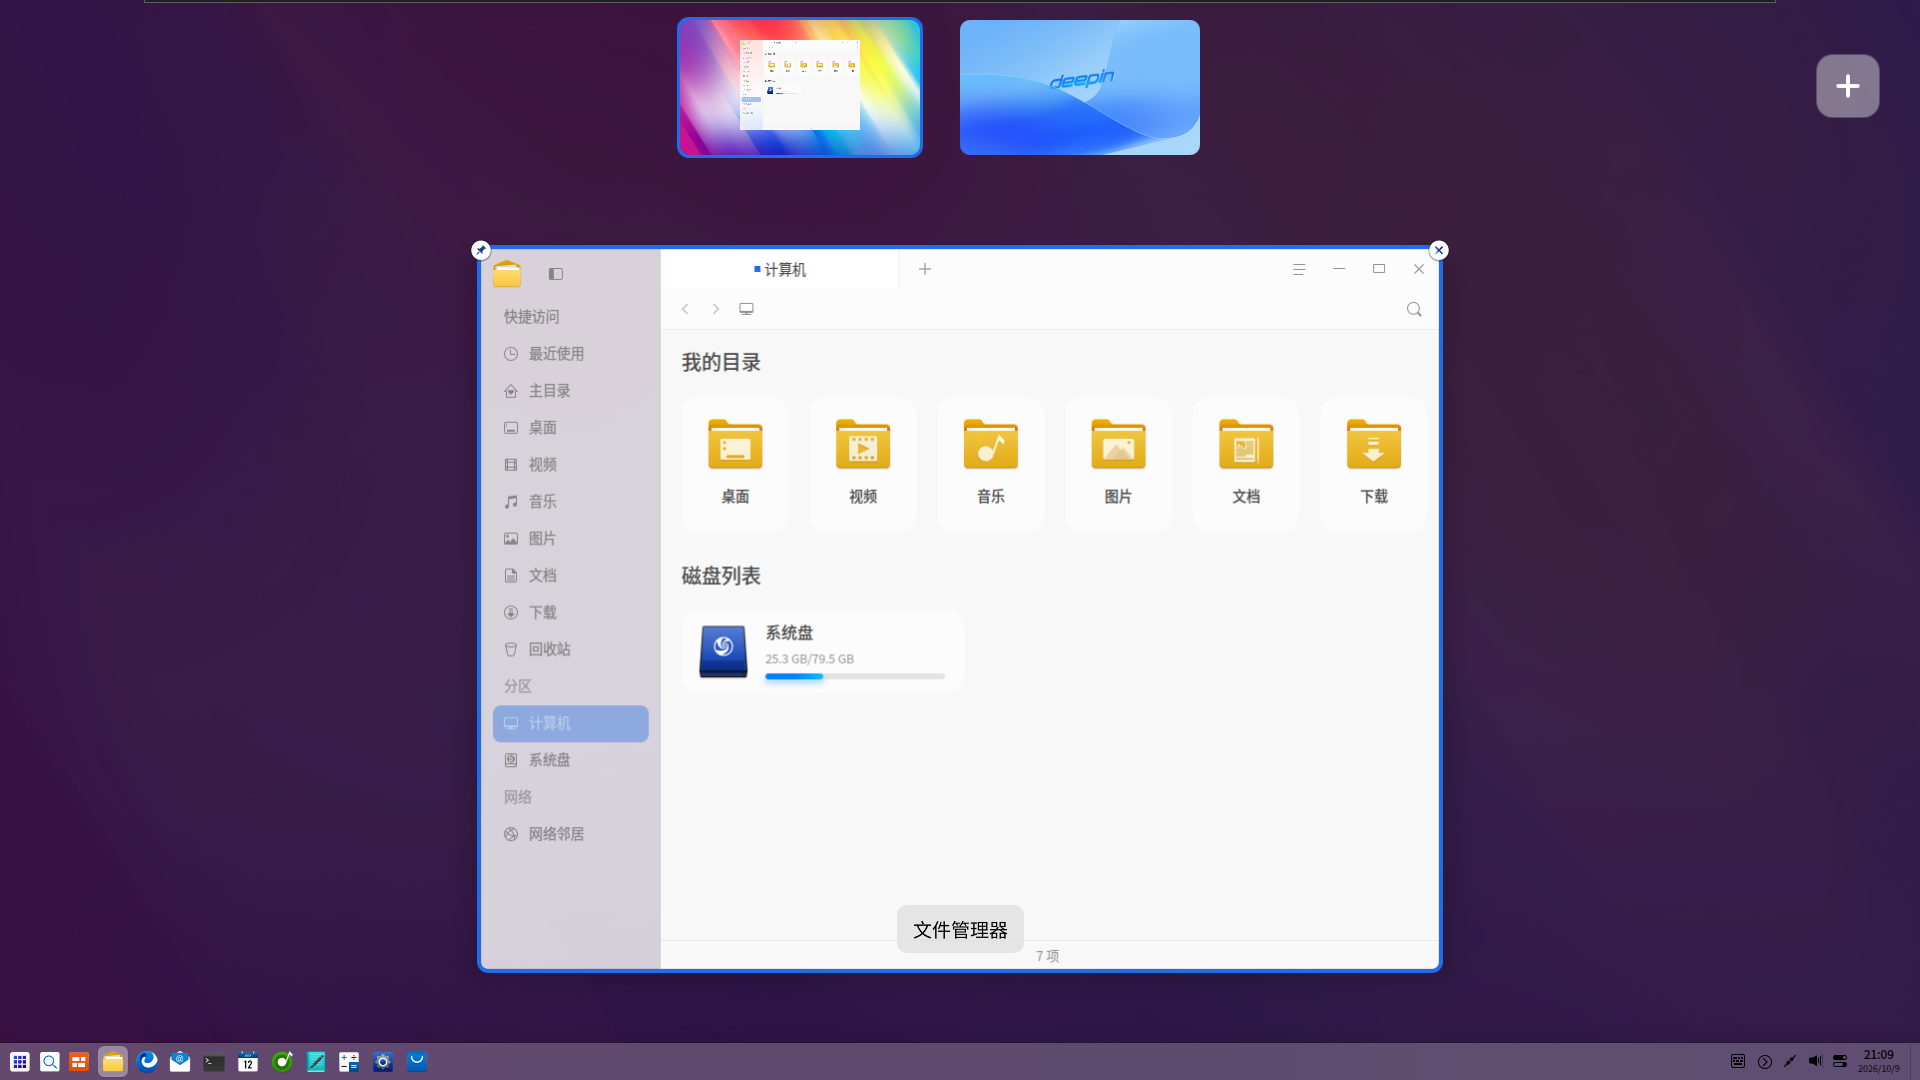
Task: Click the 系统盘 usage progress bar
Action: (855, 677)
